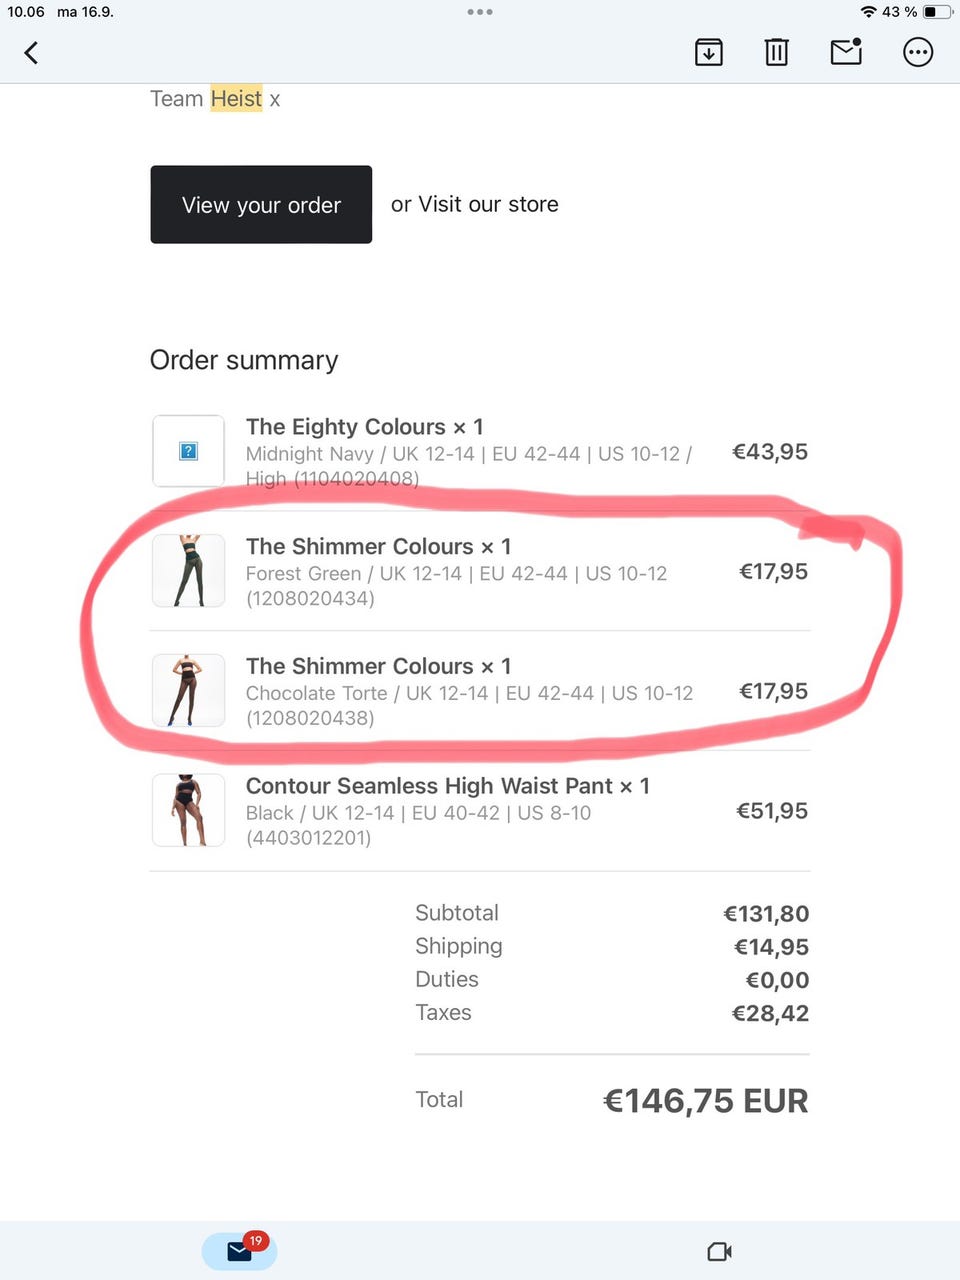The image size is (960, 1280).
Task: Tap the total €146,75 EUR amount
Action: [x=706, y=1100]
